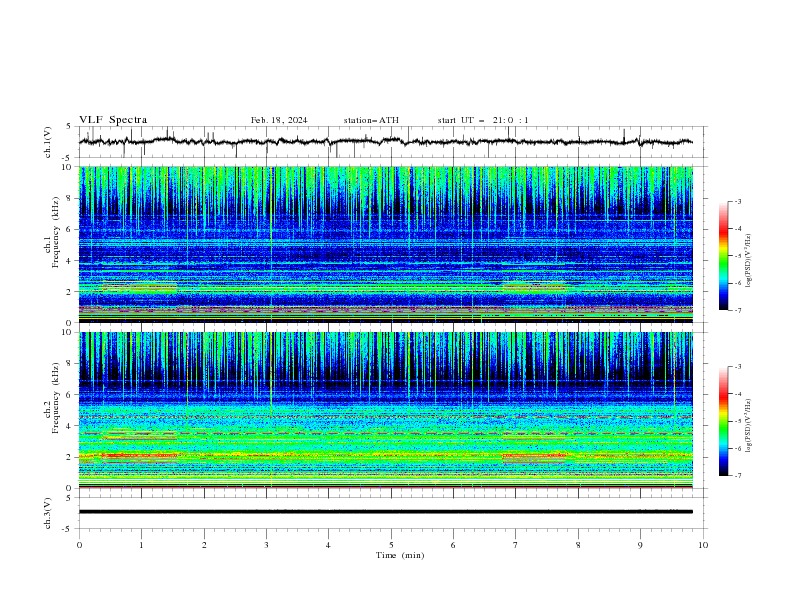Click the "-7" label on ch.2 colorbar
792x612 pixels.
(737, 476)
